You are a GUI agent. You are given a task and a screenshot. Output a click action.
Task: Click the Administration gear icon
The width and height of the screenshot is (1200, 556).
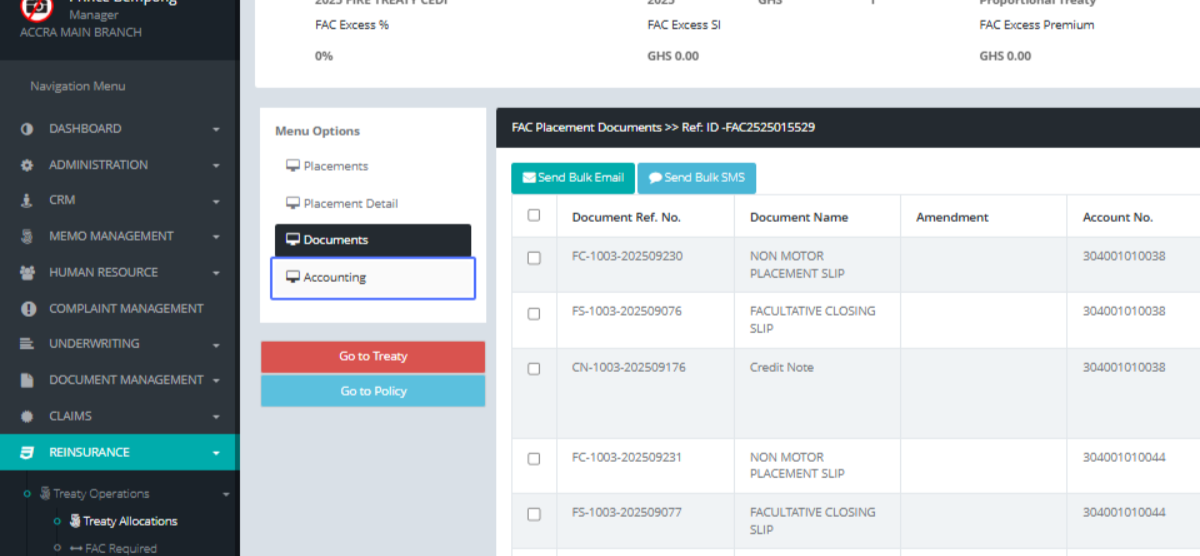click(x=27, y=165)
